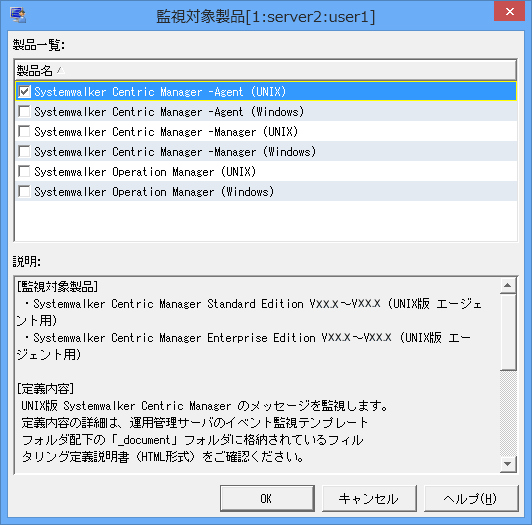The width and height of the screenshot is (532, 525).
Task: Click the description scrollbar thumb
Action: click(508, 332)
